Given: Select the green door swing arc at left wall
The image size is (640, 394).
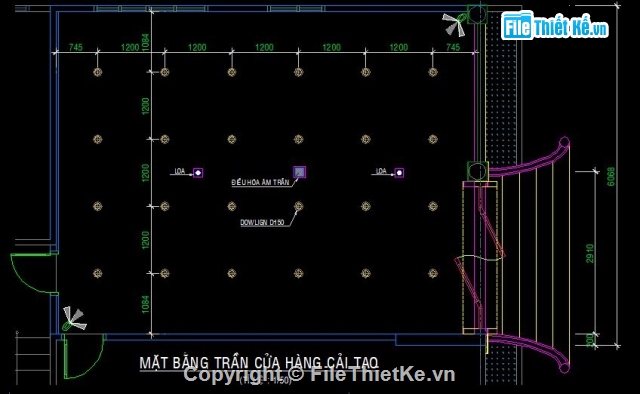Looking at the screenshot, I should pyautogui.click(x=33, y=273).
